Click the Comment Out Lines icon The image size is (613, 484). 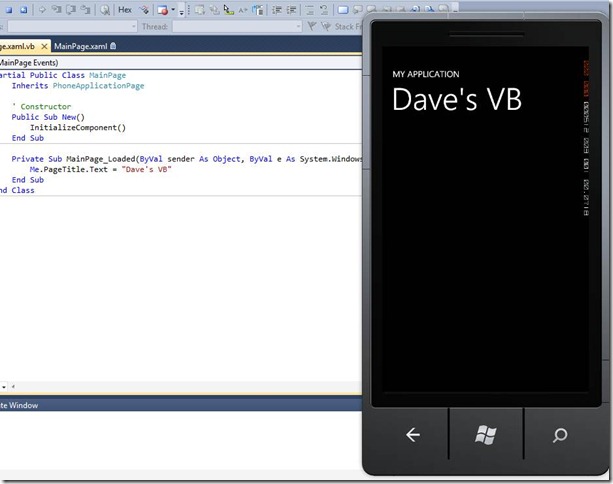[x=309, y=10]
